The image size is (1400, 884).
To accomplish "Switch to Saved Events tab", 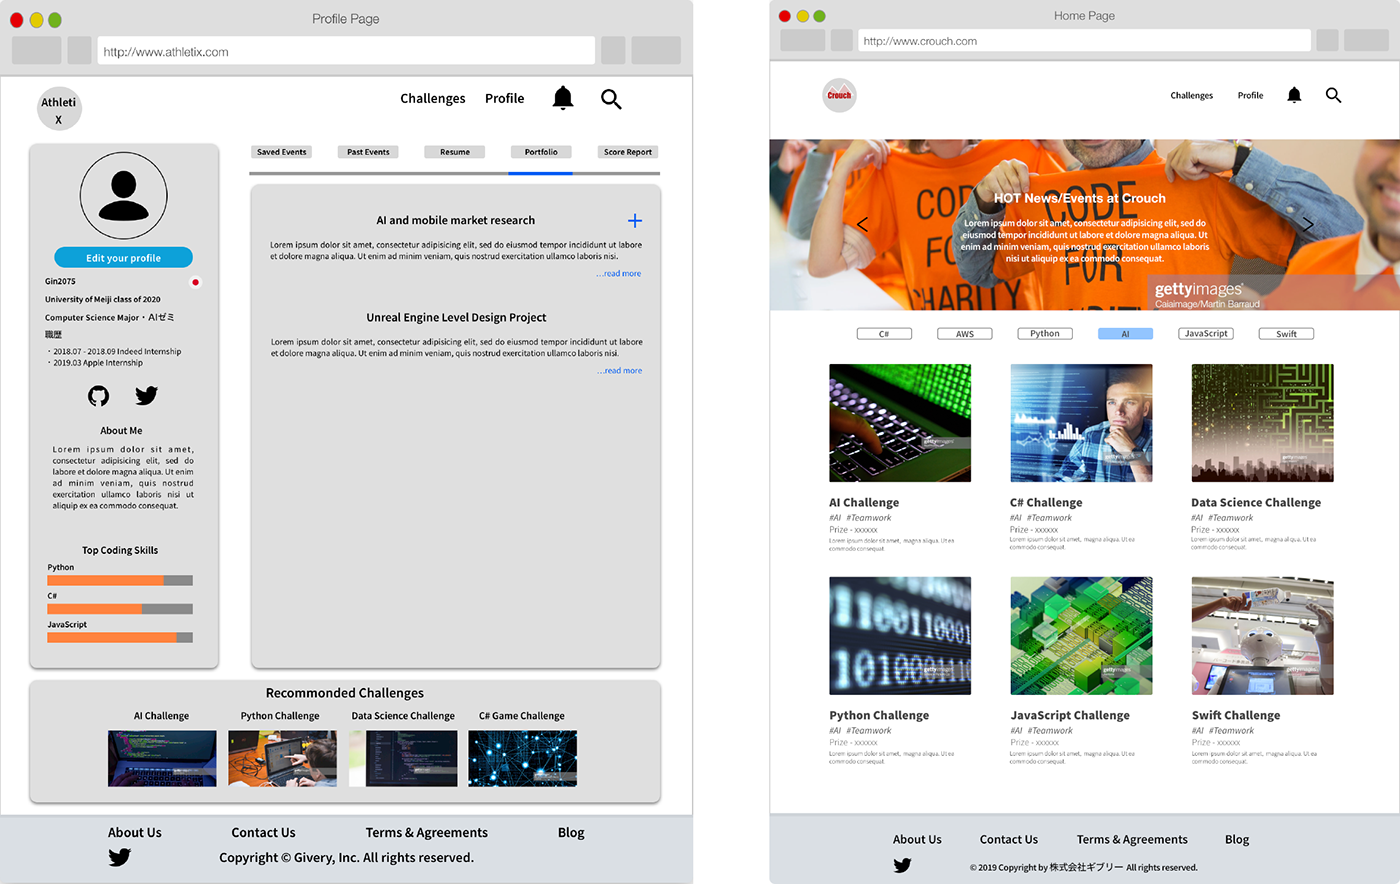I will [x=282, y=152].
